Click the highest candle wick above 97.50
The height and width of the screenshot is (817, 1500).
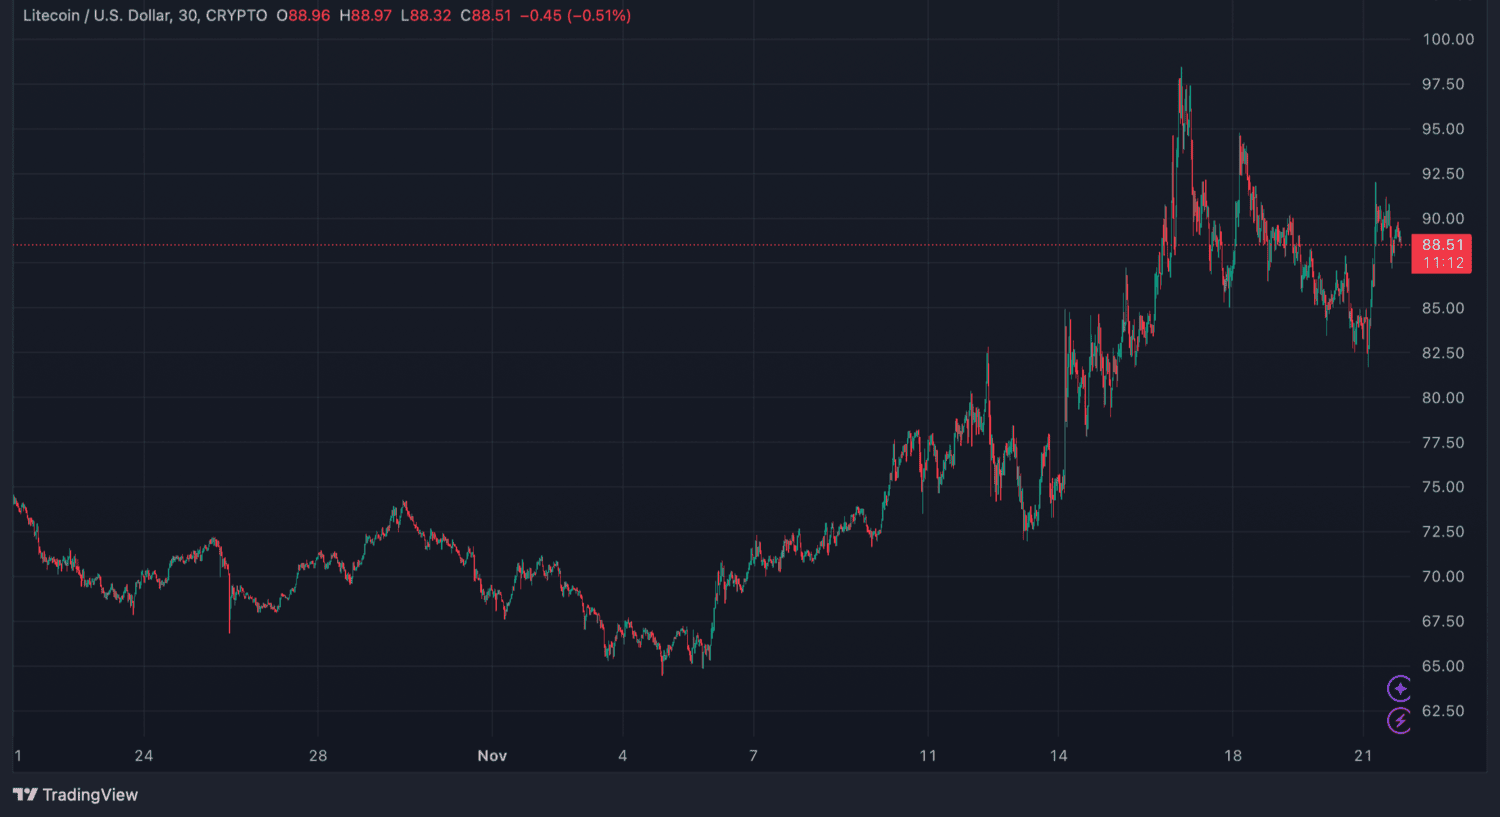pyautogui.click(x=1181, y=72)
